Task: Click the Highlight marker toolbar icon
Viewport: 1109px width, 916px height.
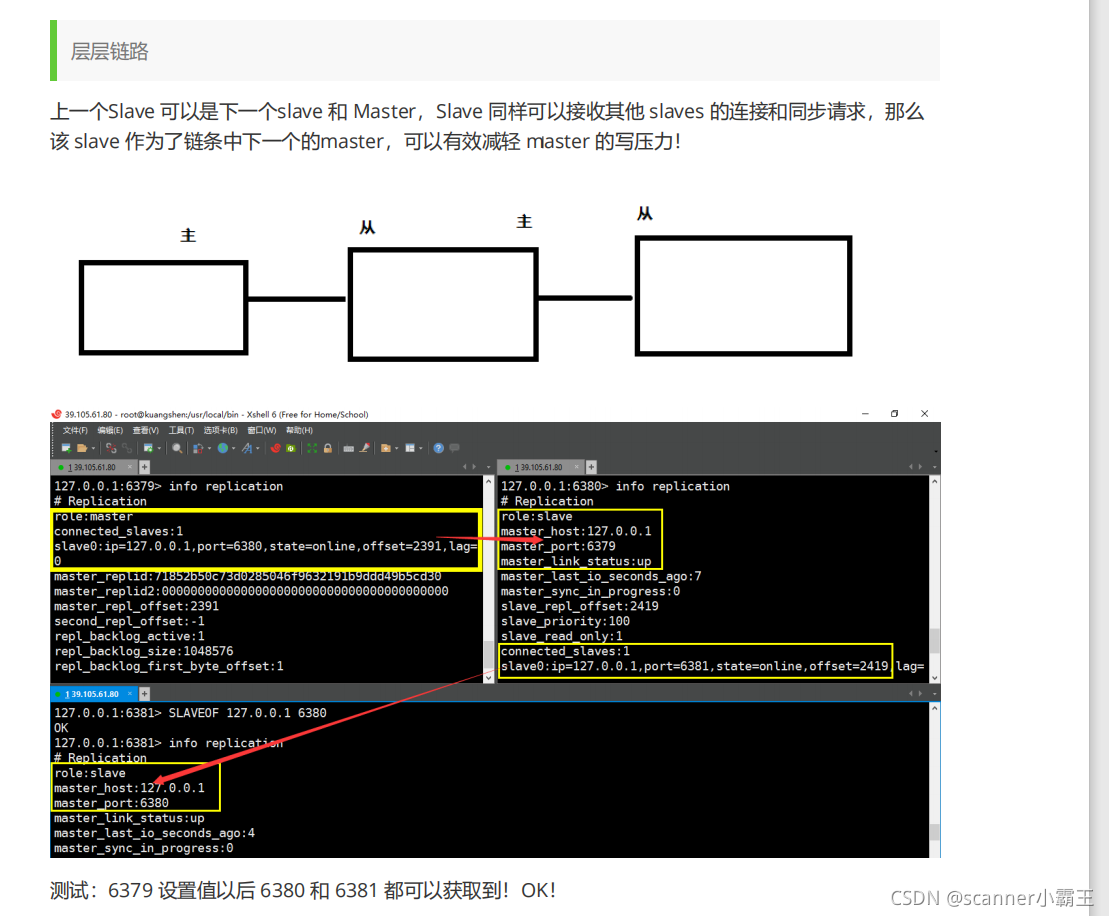Action: (365, 448)
